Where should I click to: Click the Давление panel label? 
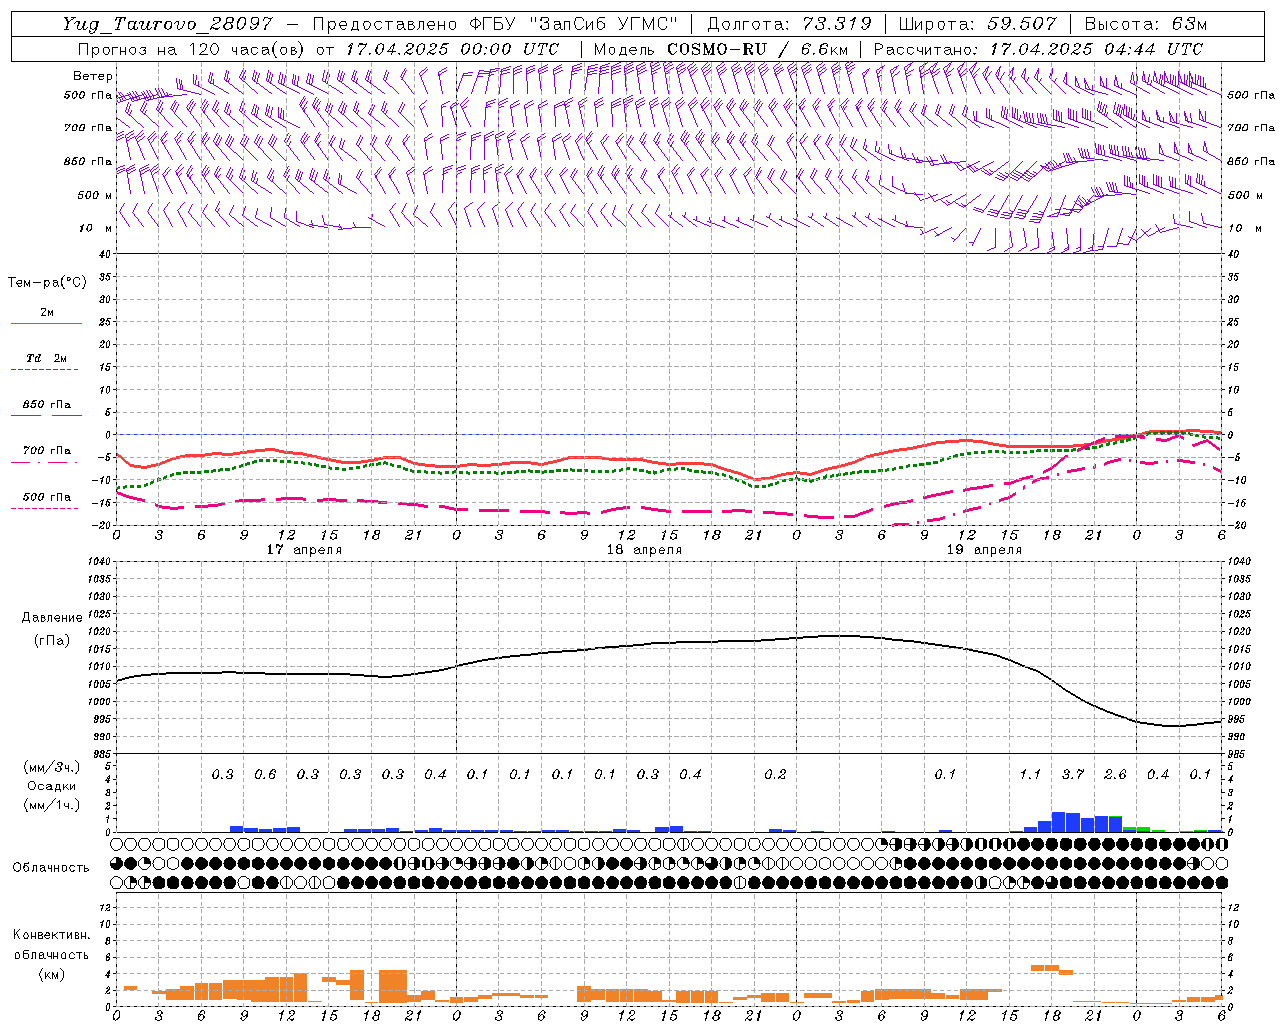tap(52, 618)
